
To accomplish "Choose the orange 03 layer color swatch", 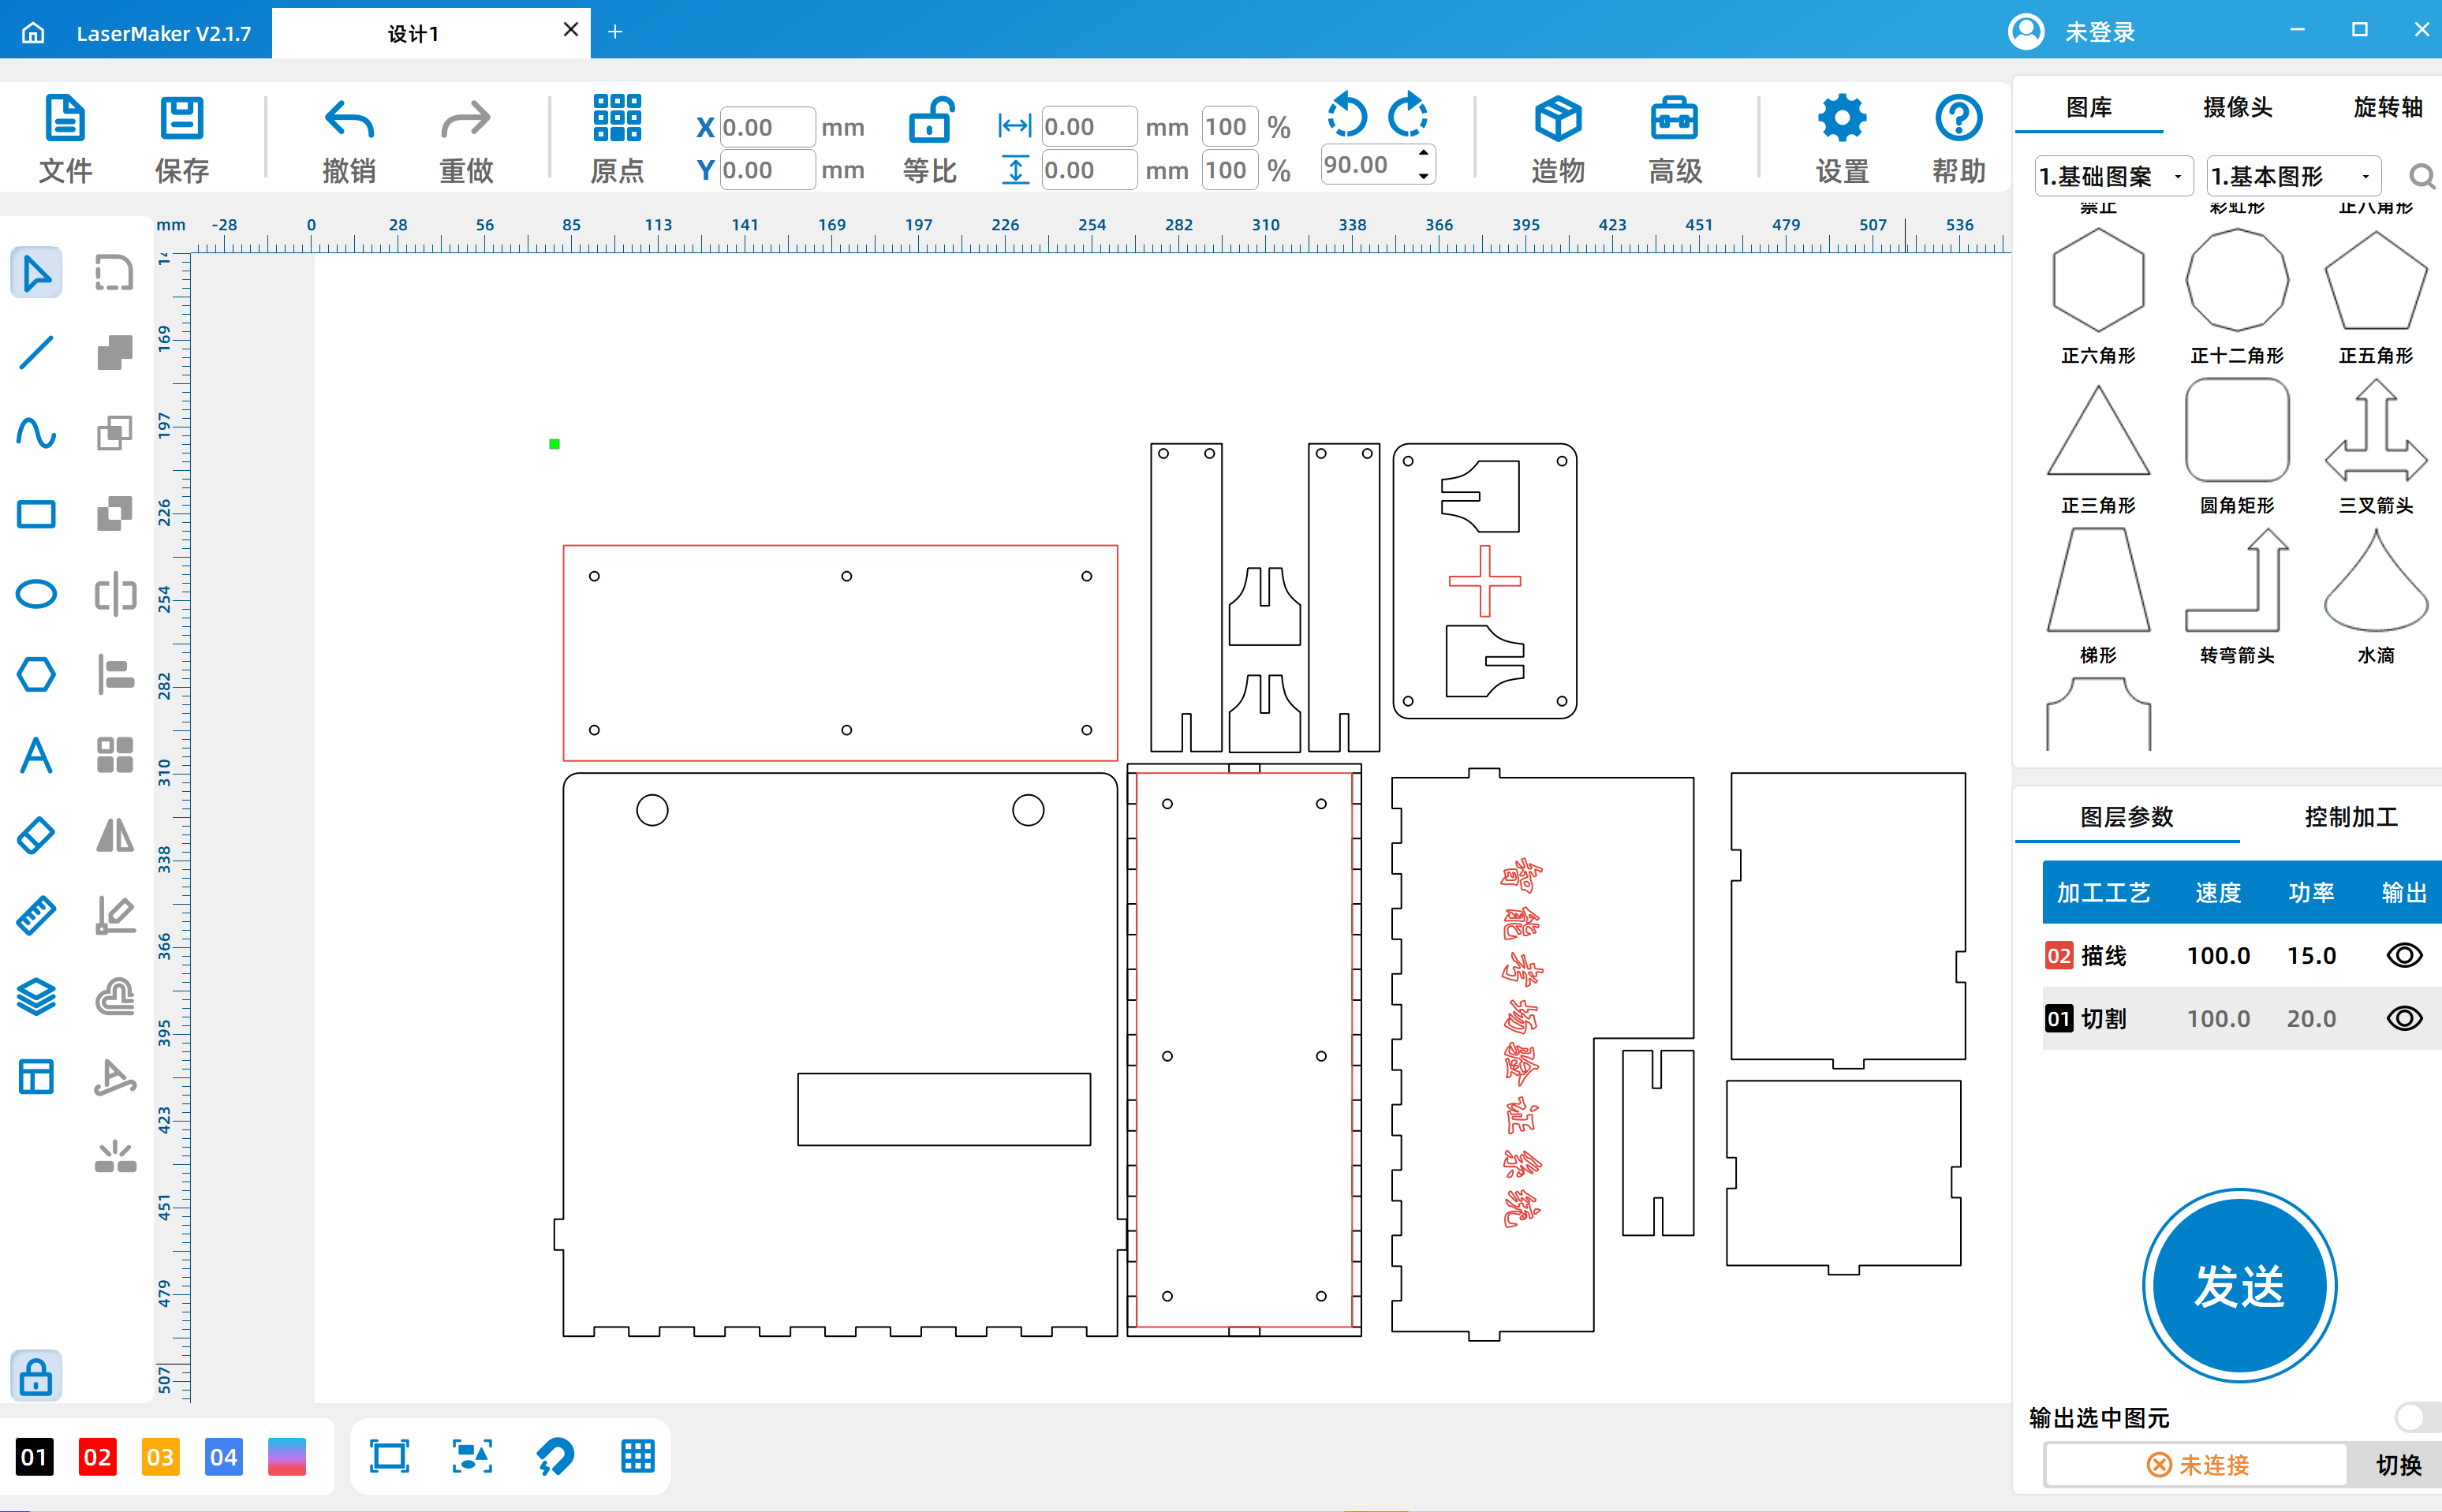I will [160, 1456].
